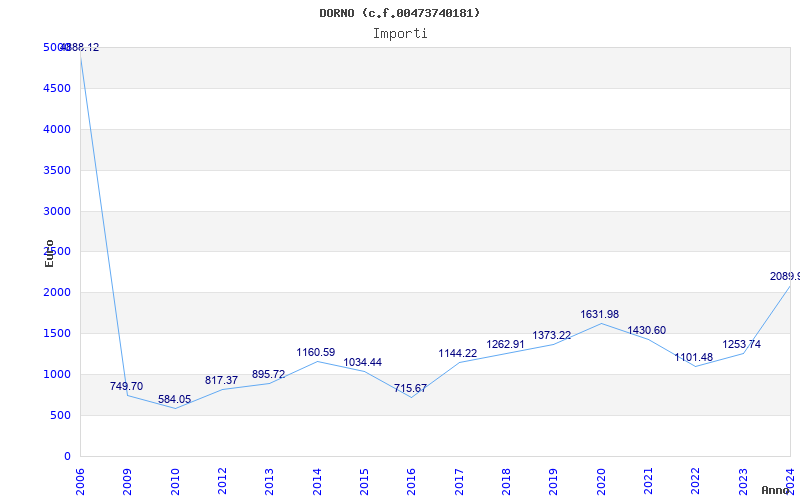The height and width of the screenshot is (500, 800).
Task: Click the data label 1144.22
Action: (x=458, y=354)
